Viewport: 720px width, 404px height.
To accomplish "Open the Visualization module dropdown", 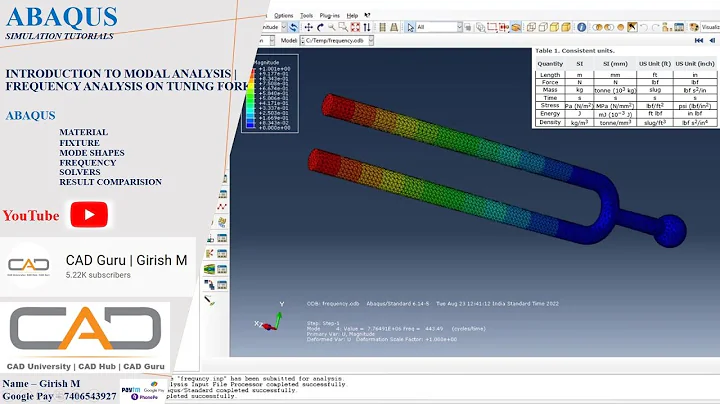I will (710, 28).
